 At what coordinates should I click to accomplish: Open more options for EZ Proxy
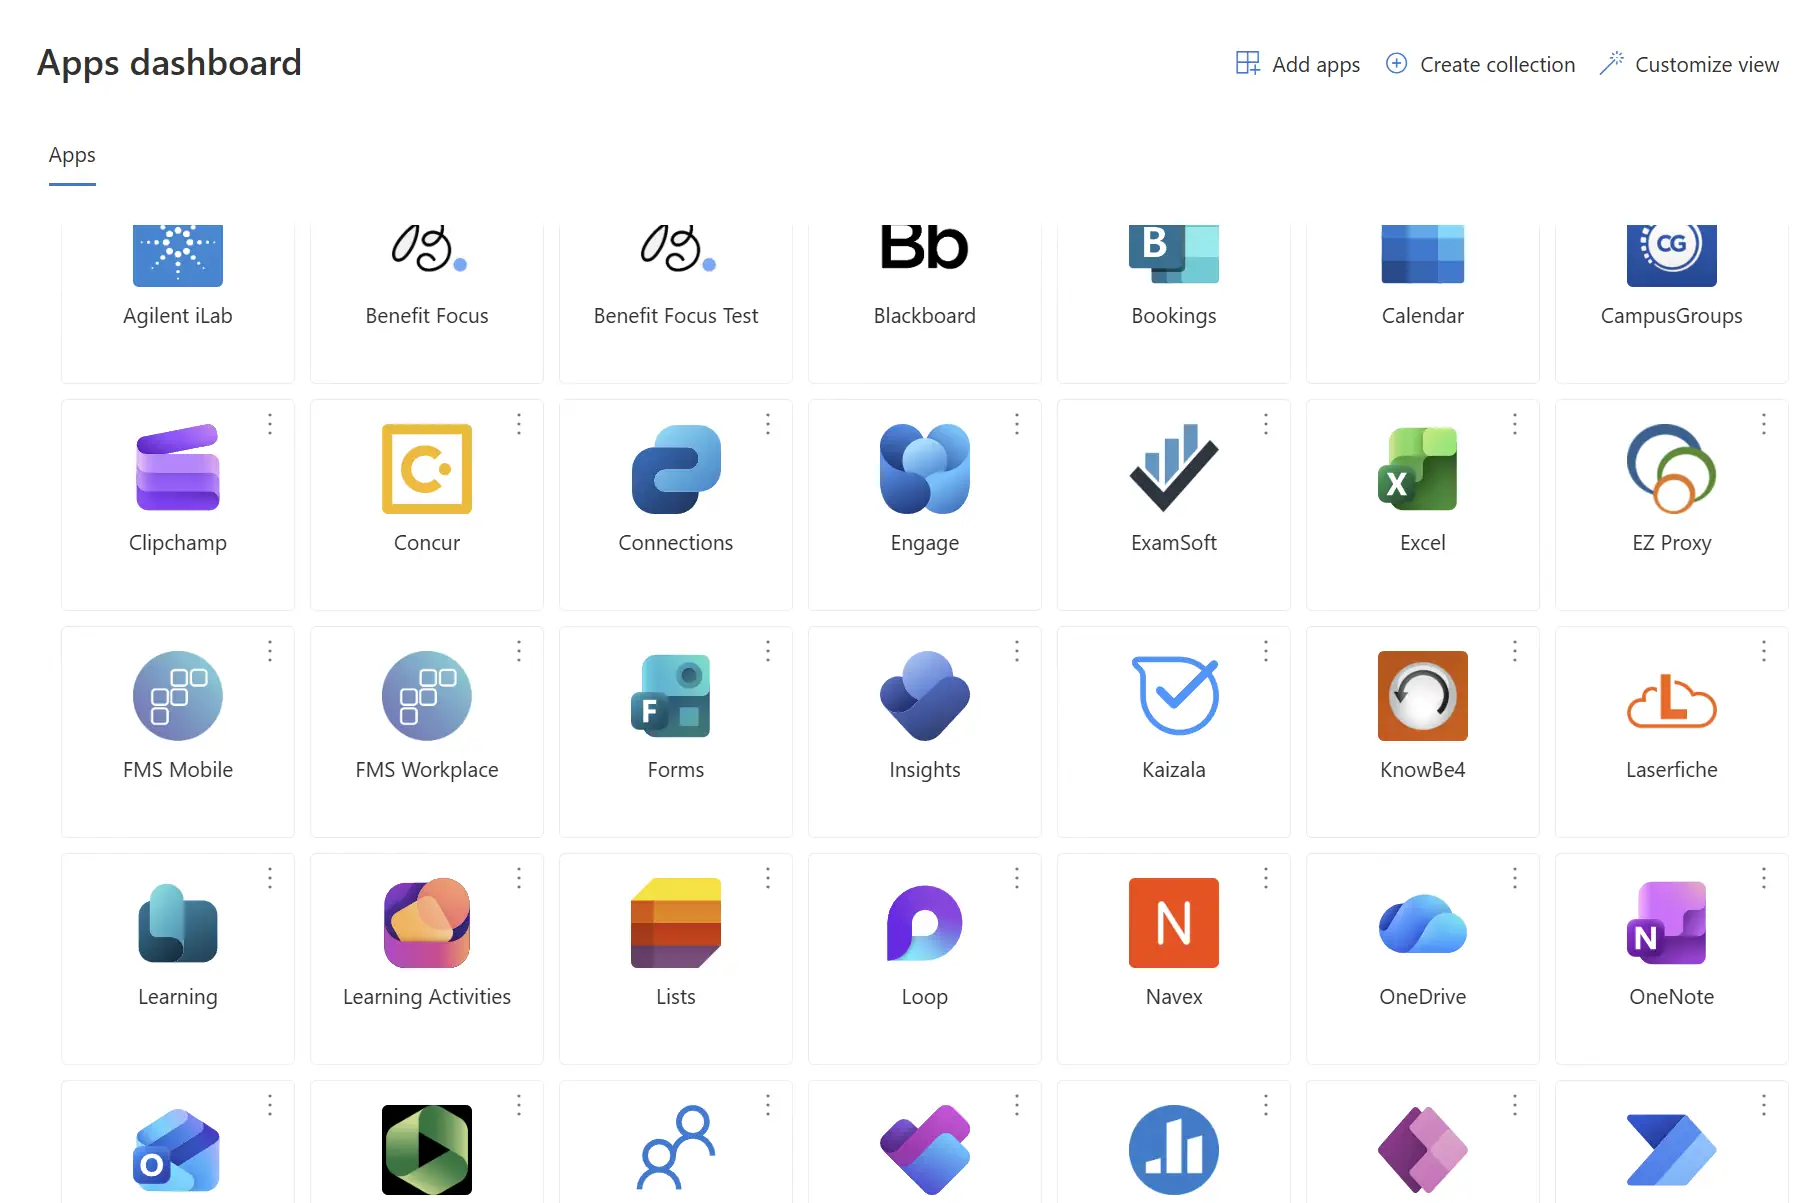1764,424
